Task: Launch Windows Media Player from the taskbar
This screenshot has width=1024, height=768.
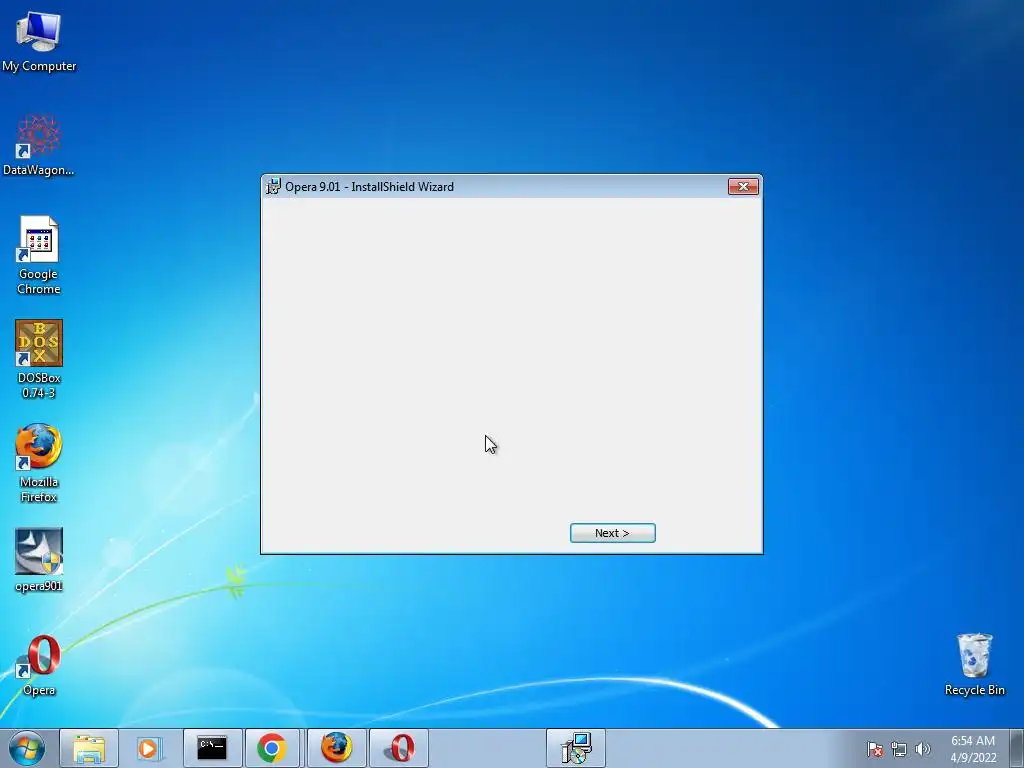Action: pyautogui.click(x=148, y=748)
